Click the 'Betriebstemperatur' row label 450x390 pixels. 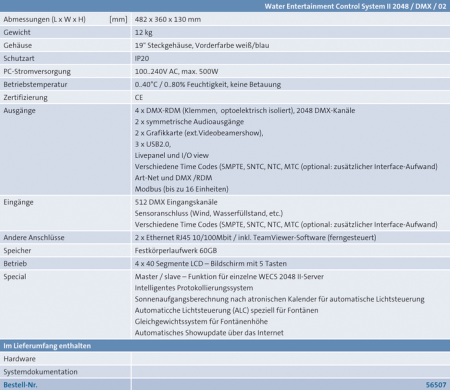point(35,84)
